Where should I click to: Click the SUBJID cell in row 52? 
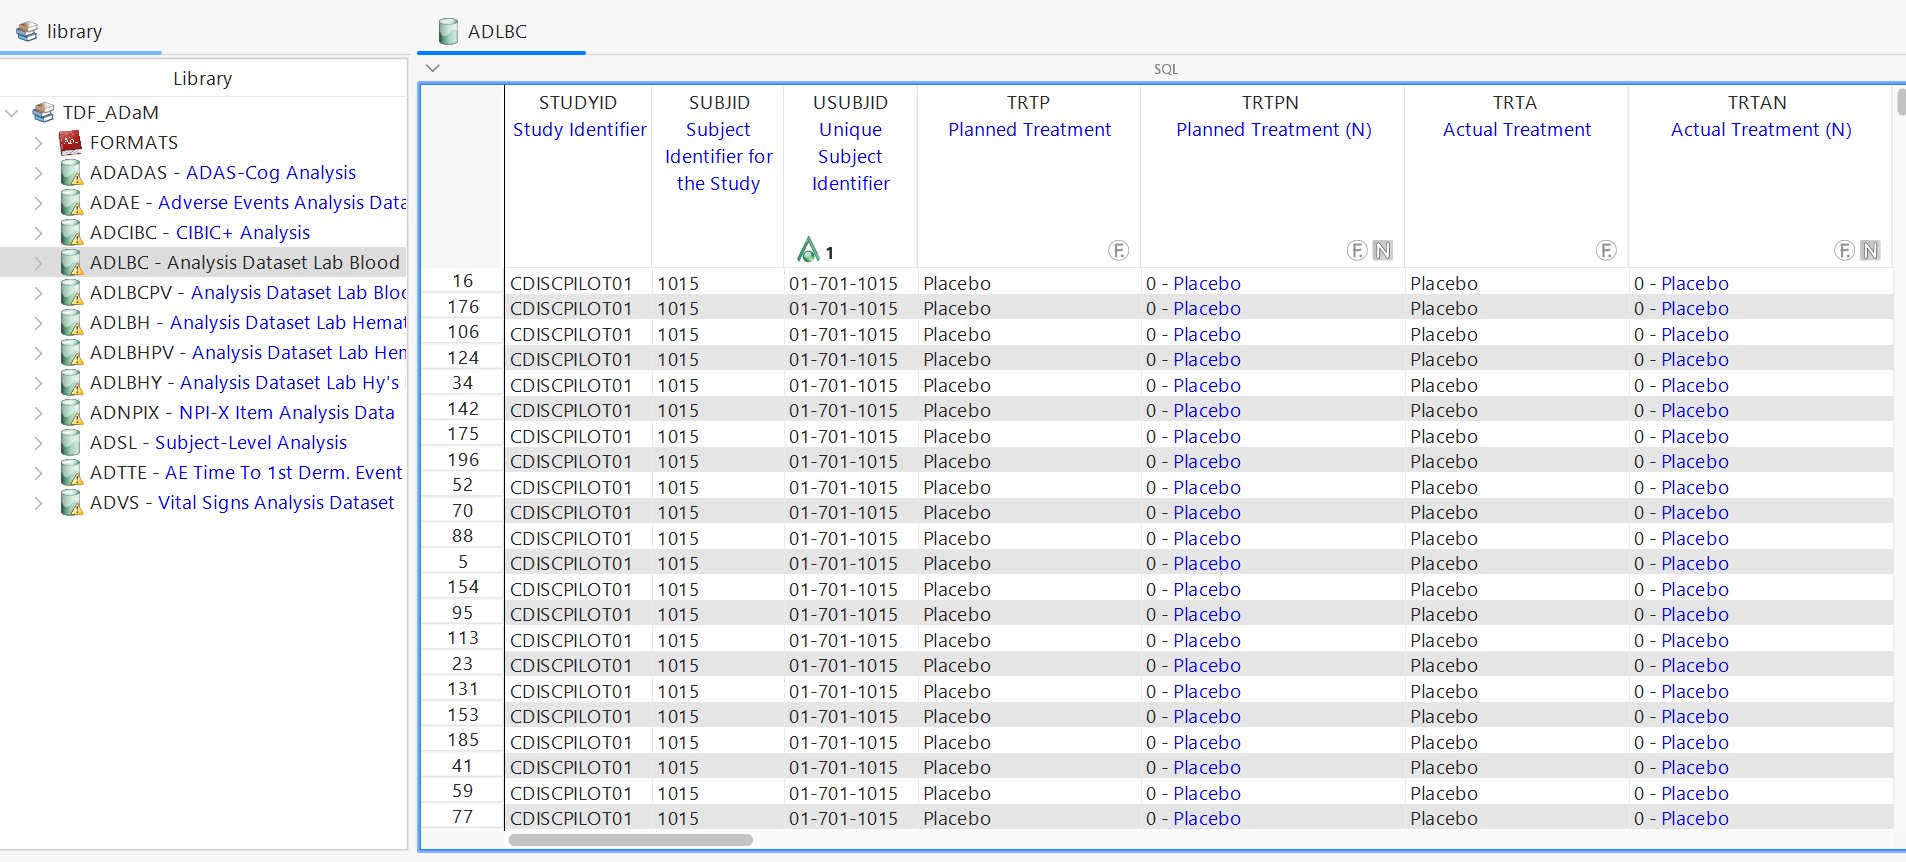(x=718, y=487)
